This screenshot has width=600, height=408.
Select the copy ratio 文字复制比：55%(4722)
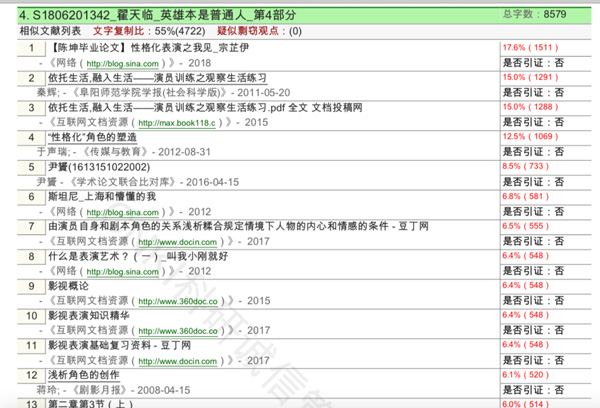click(149, 31)
